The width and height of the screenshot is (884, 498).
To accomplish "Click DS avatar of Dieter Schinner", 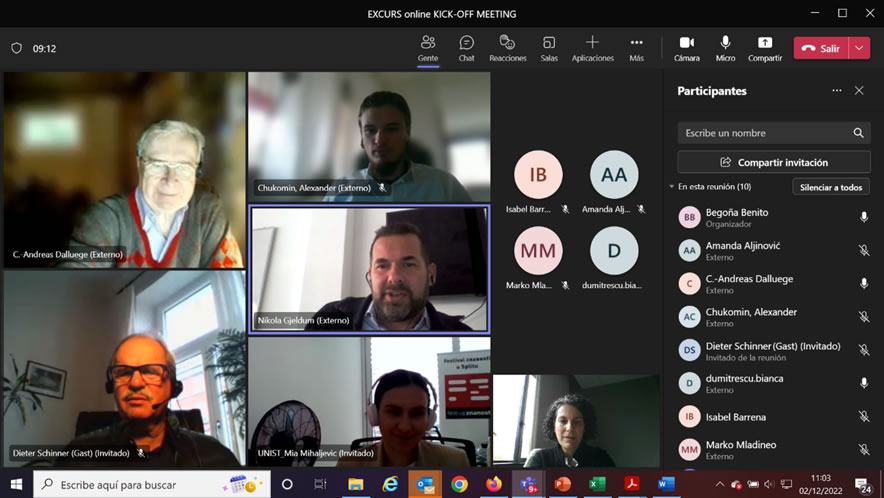I will coord(689,350).
